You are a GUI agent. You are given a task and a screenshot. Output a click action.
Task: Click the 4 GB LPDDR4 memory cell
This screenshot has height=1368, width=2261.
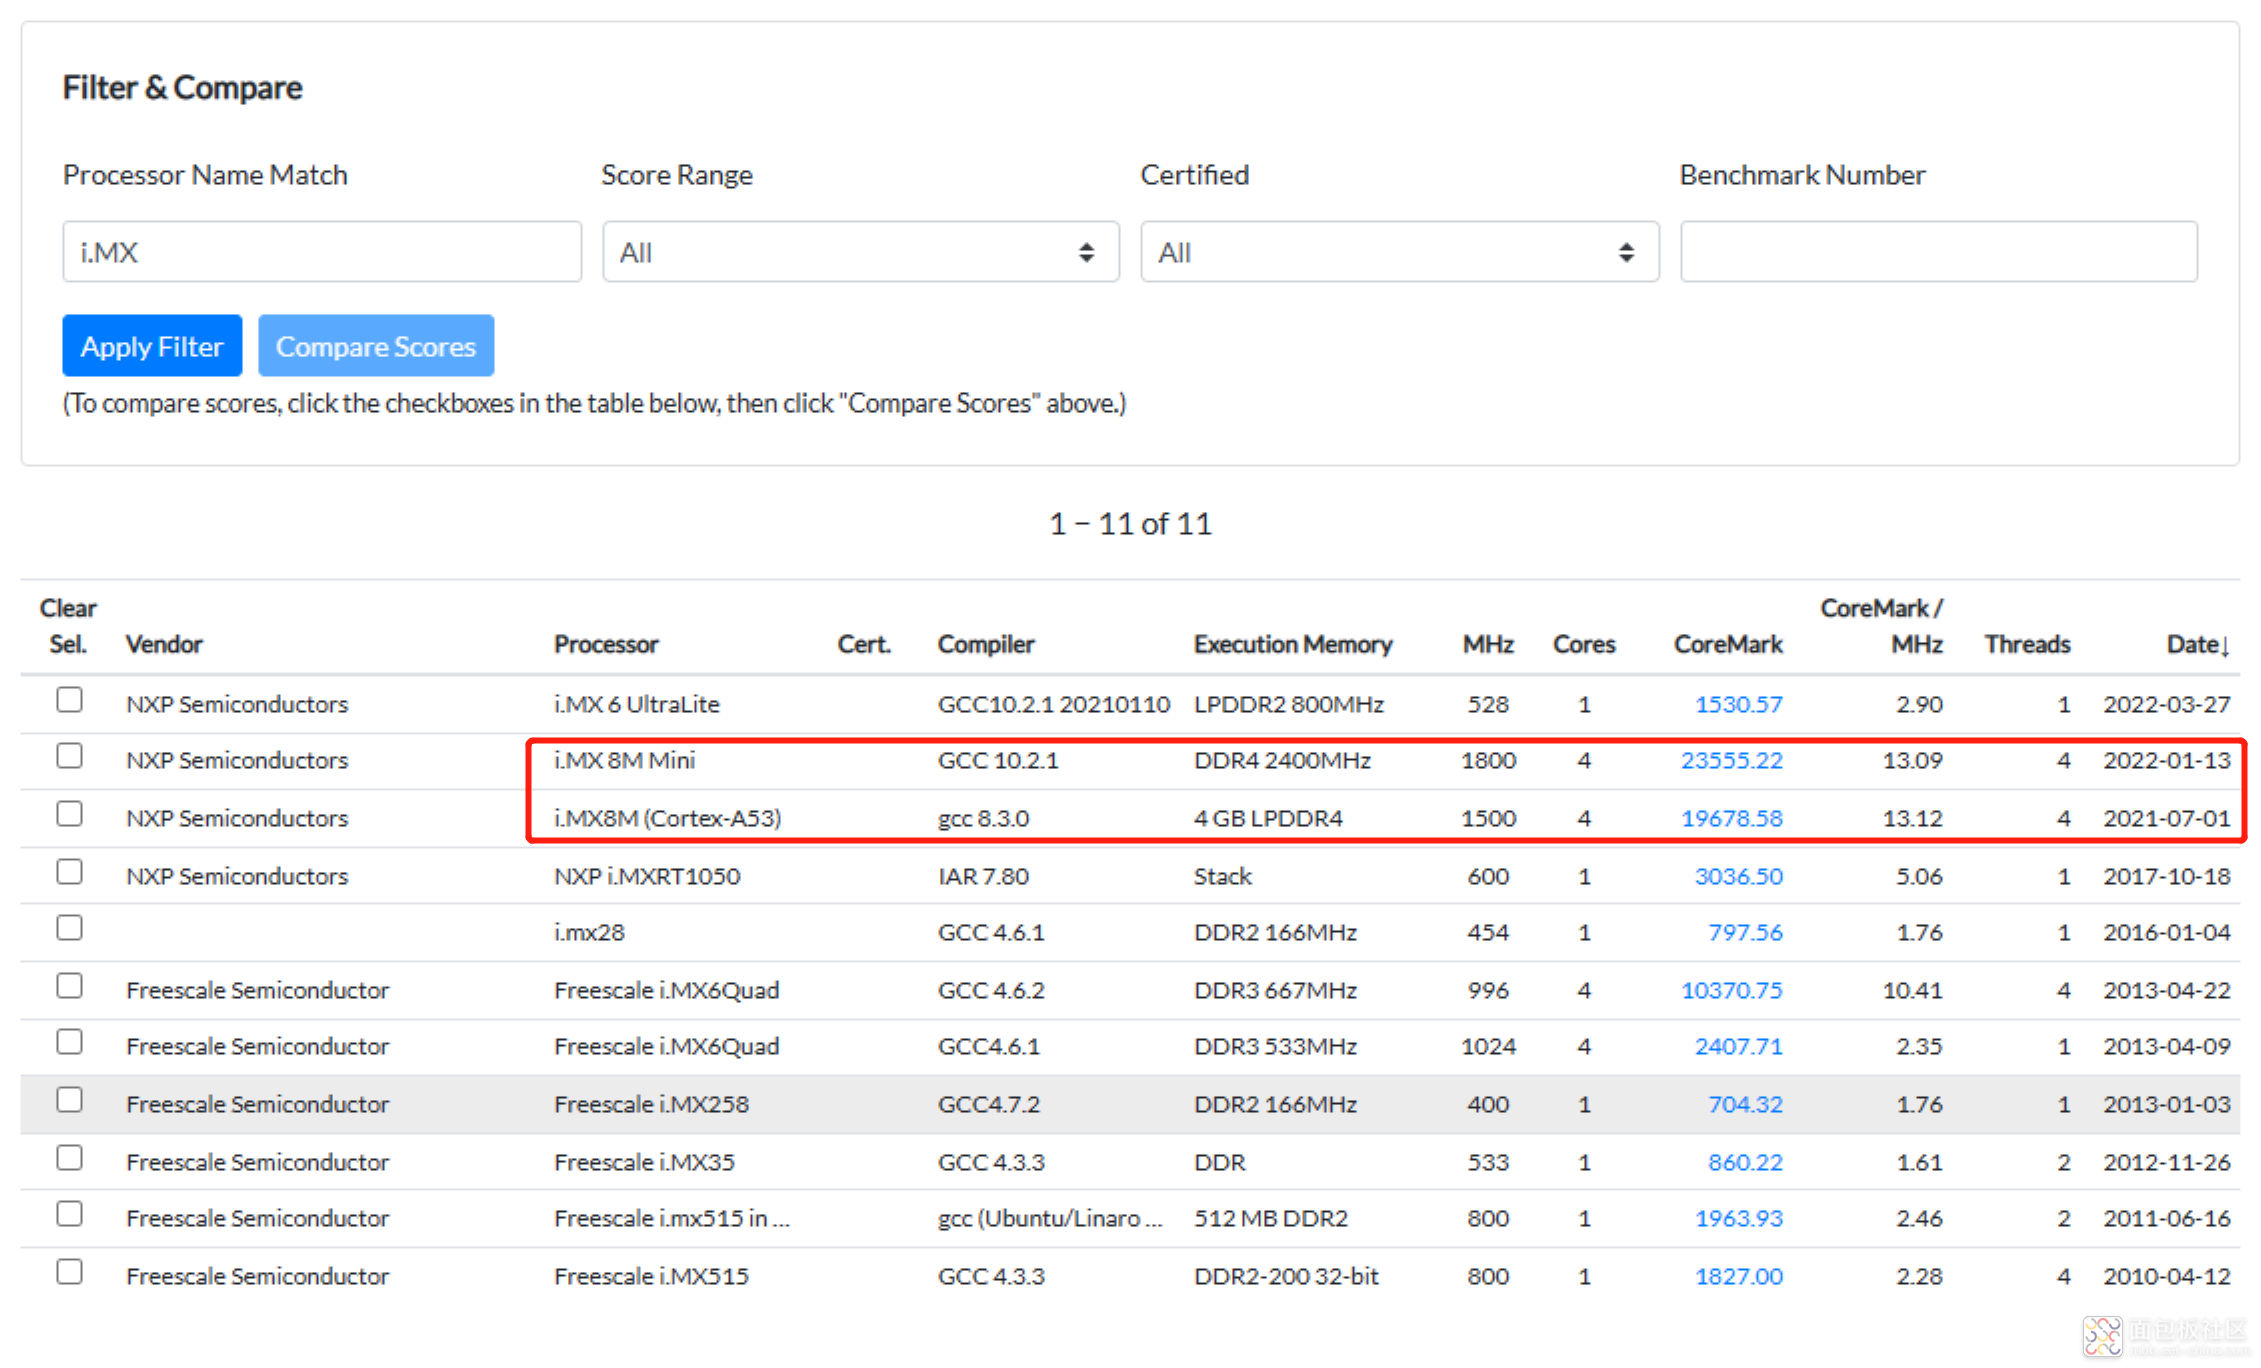point(1268,818)
